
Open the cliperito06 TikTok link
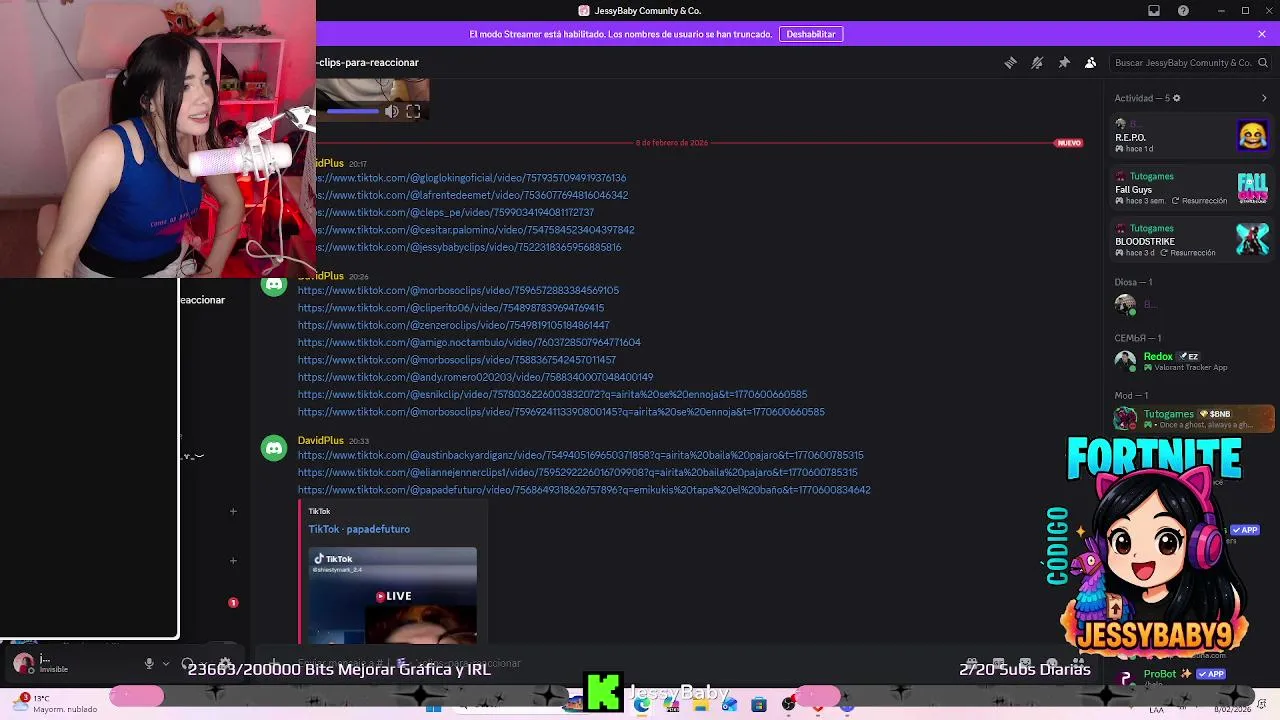click(x=451, y=308)
